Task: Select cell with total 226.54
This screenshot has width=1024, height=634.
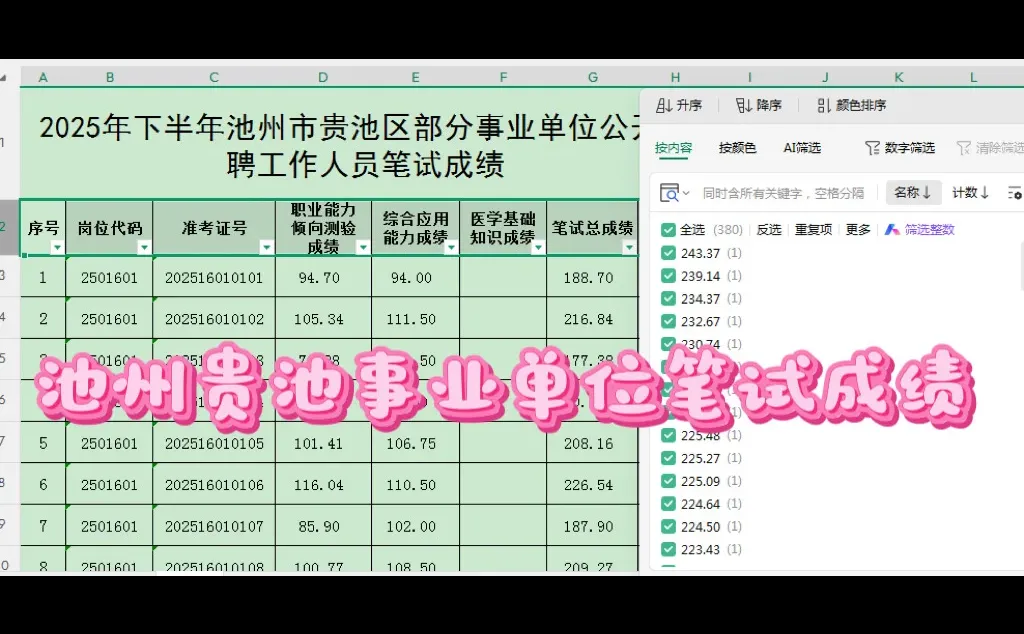Action: click(592, 484)
